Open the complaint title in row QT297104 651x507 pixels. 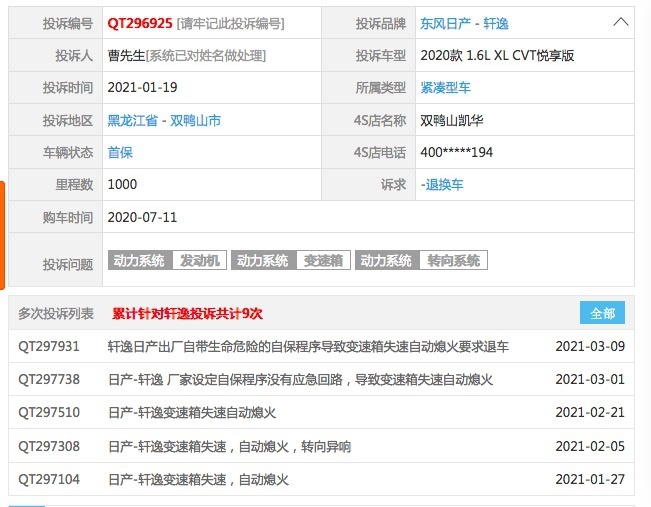(198, 479)
